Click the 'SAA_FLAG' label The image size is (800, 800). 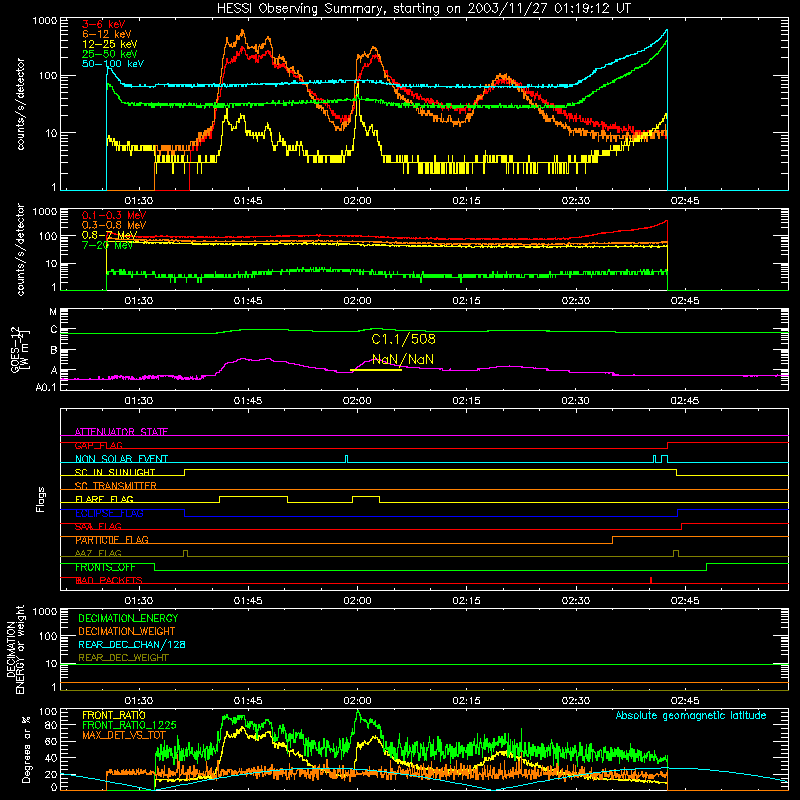pos(98,526)
